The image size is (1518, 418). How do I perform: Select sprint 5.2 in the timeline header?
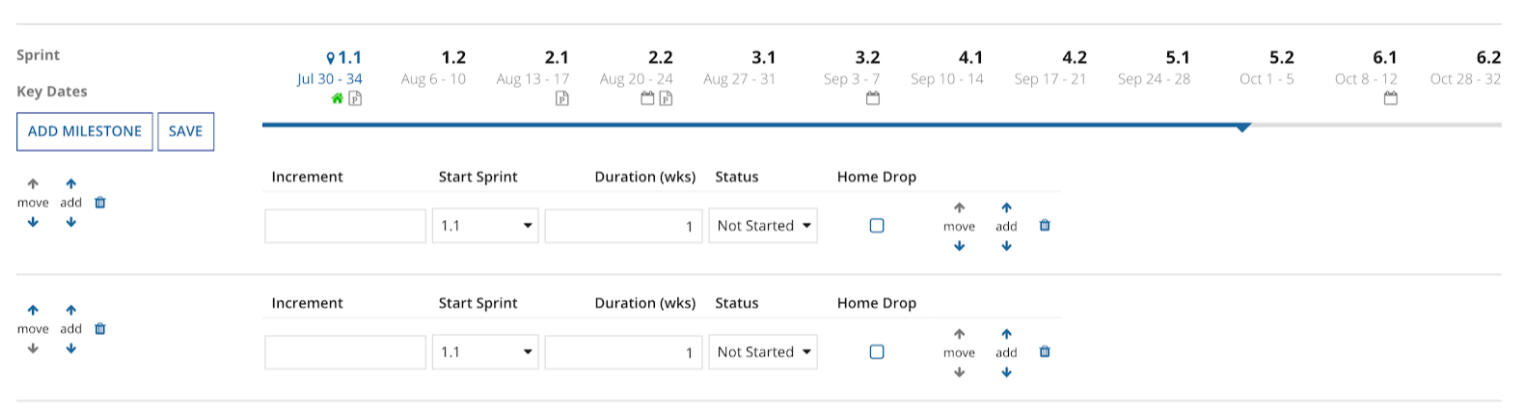point(1280,58)
